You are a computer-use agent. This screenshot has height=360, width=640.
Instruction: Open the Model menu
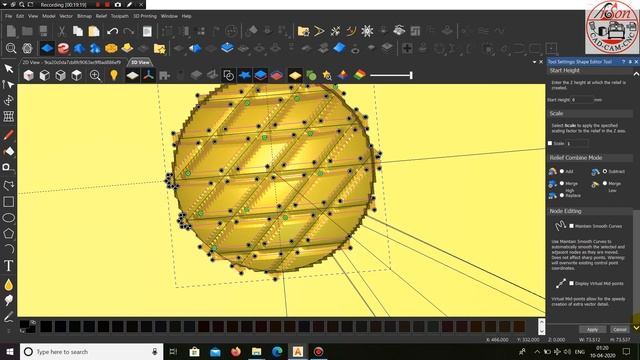pyautogui.click(x=49, y=16)
